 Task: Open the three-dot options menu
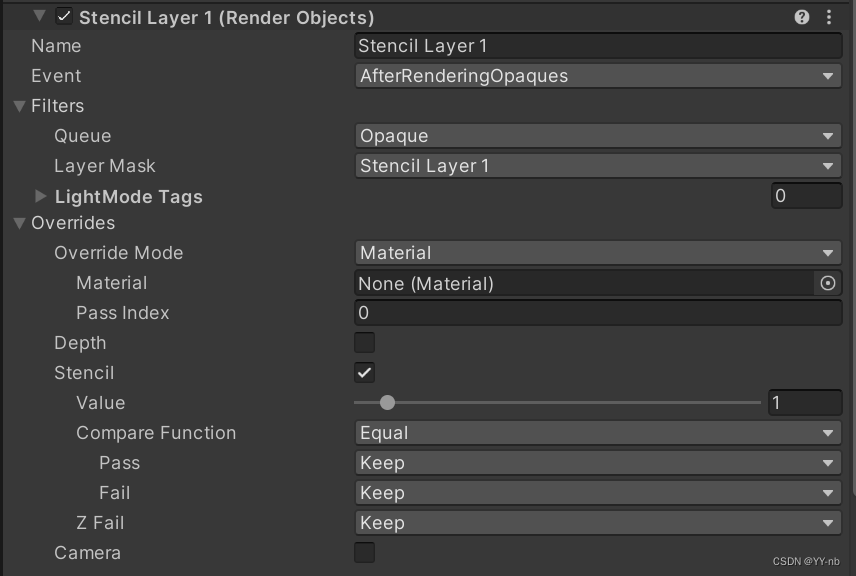tap(829, 17)
